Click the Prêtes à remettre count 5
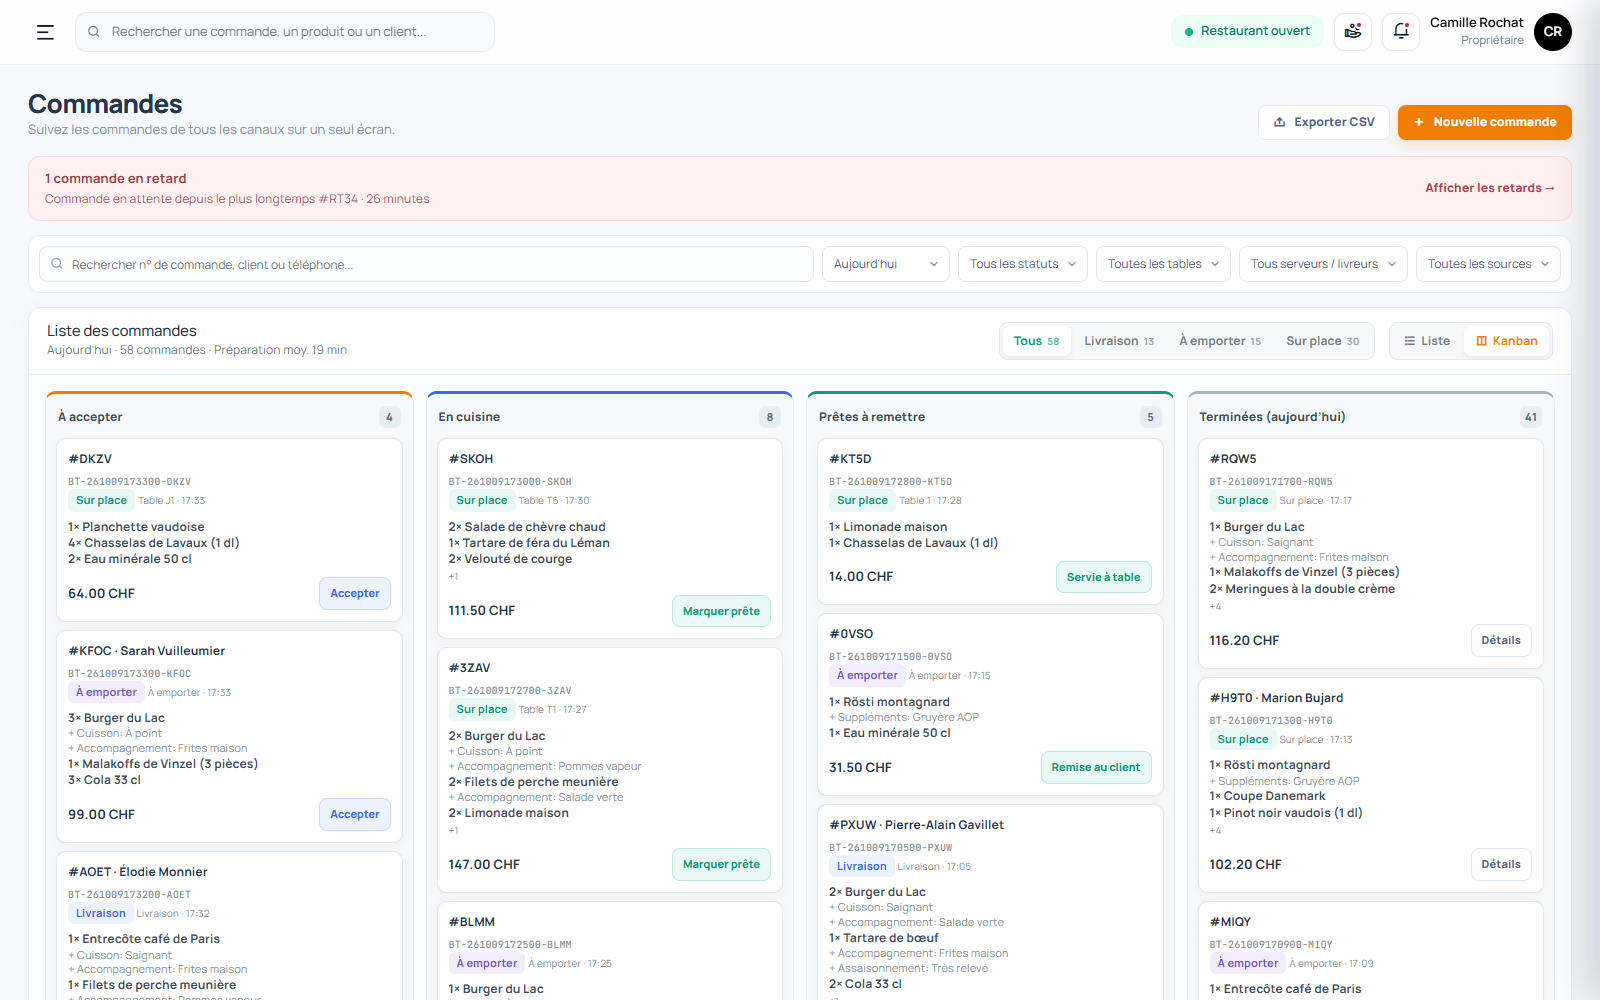 (1150, 417)
